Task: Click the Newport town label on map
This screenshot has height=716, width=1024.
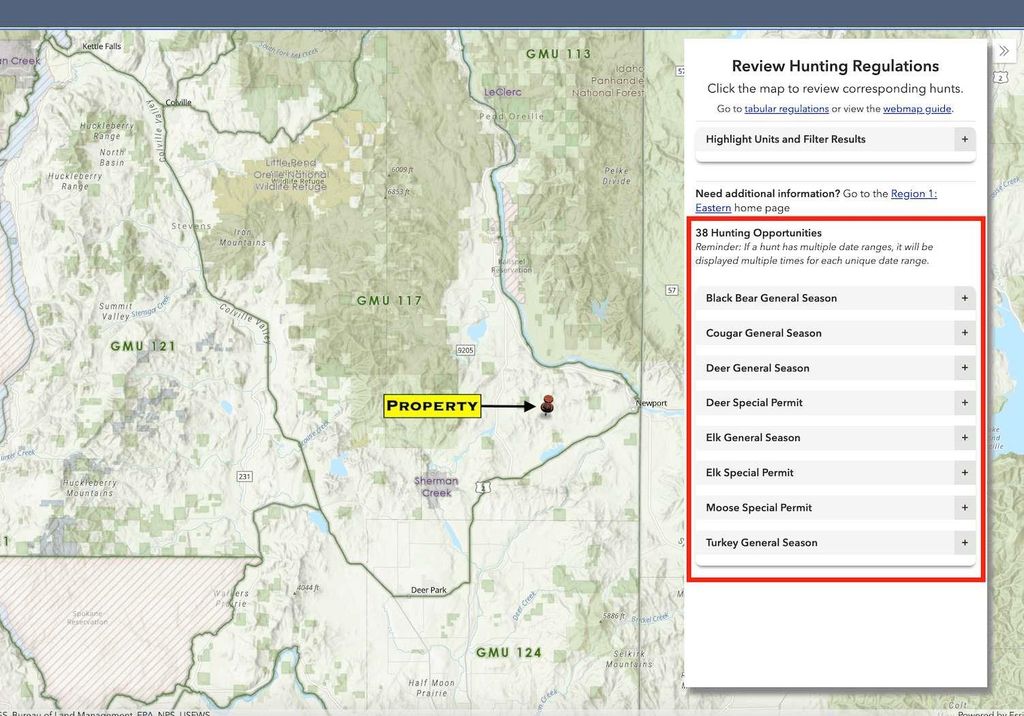Action: point(651,404)
